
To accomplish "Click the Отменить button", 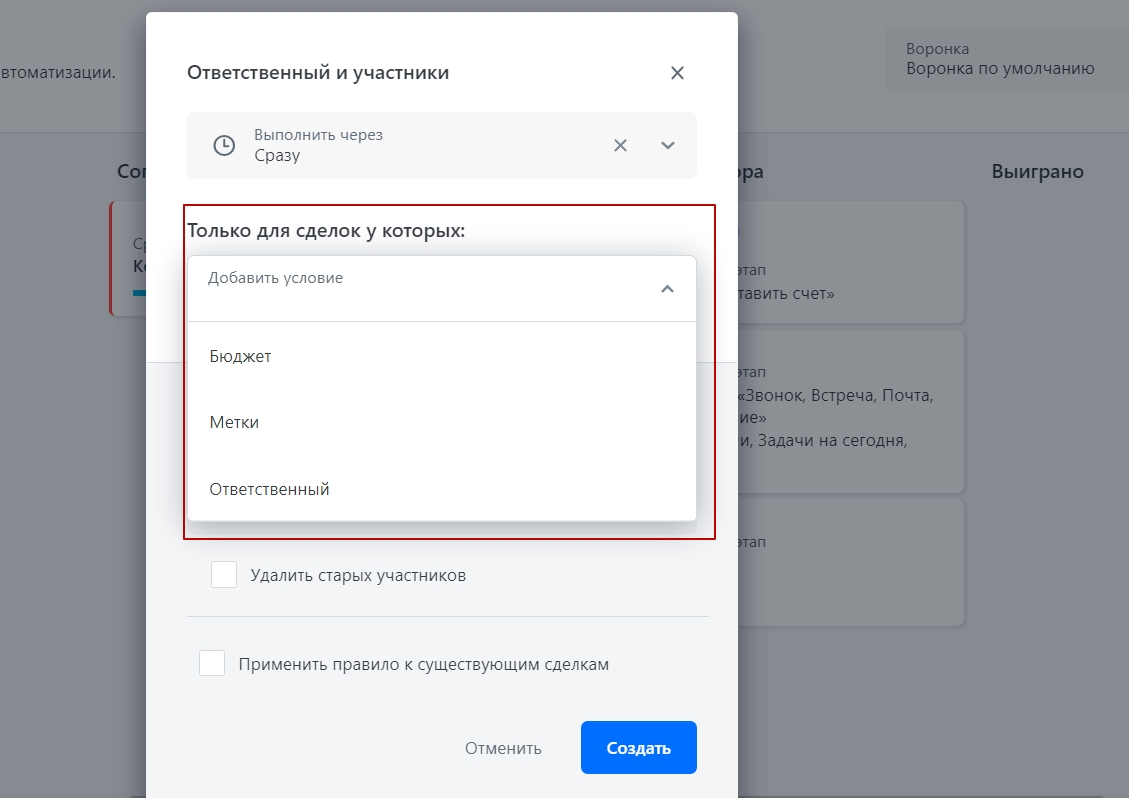I will 503,748.
